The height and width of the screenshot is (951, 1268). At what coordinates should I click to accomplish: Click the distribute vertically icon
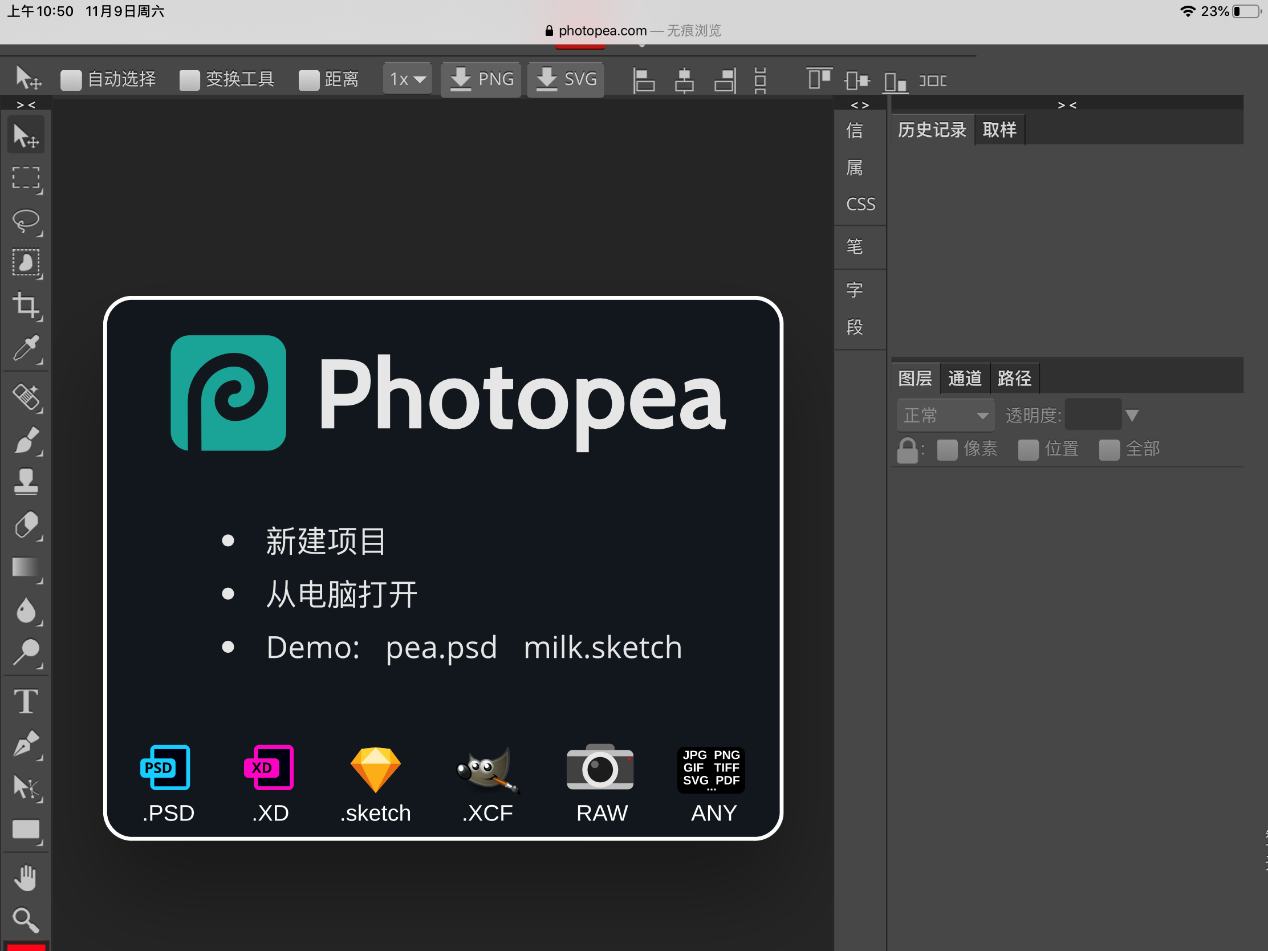(761, 80)
